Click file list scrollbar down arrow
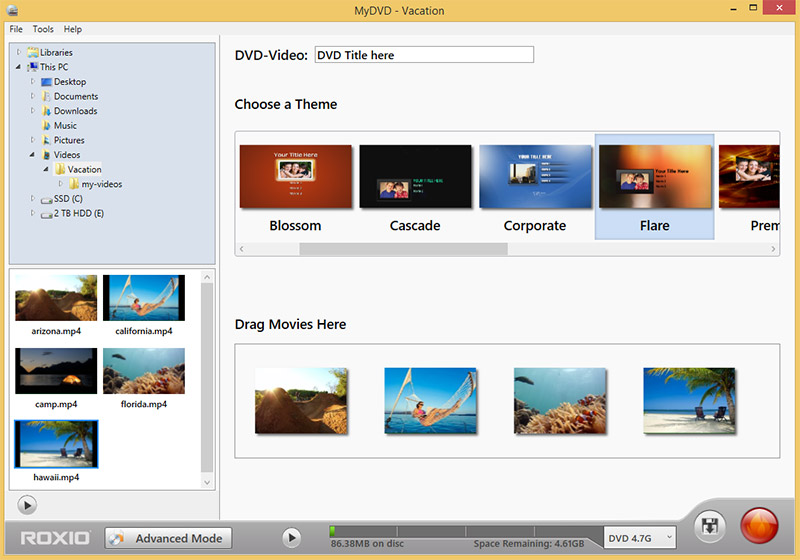This screenshot has height=560, width=800. pyautogui.click(x=207, y=482)
